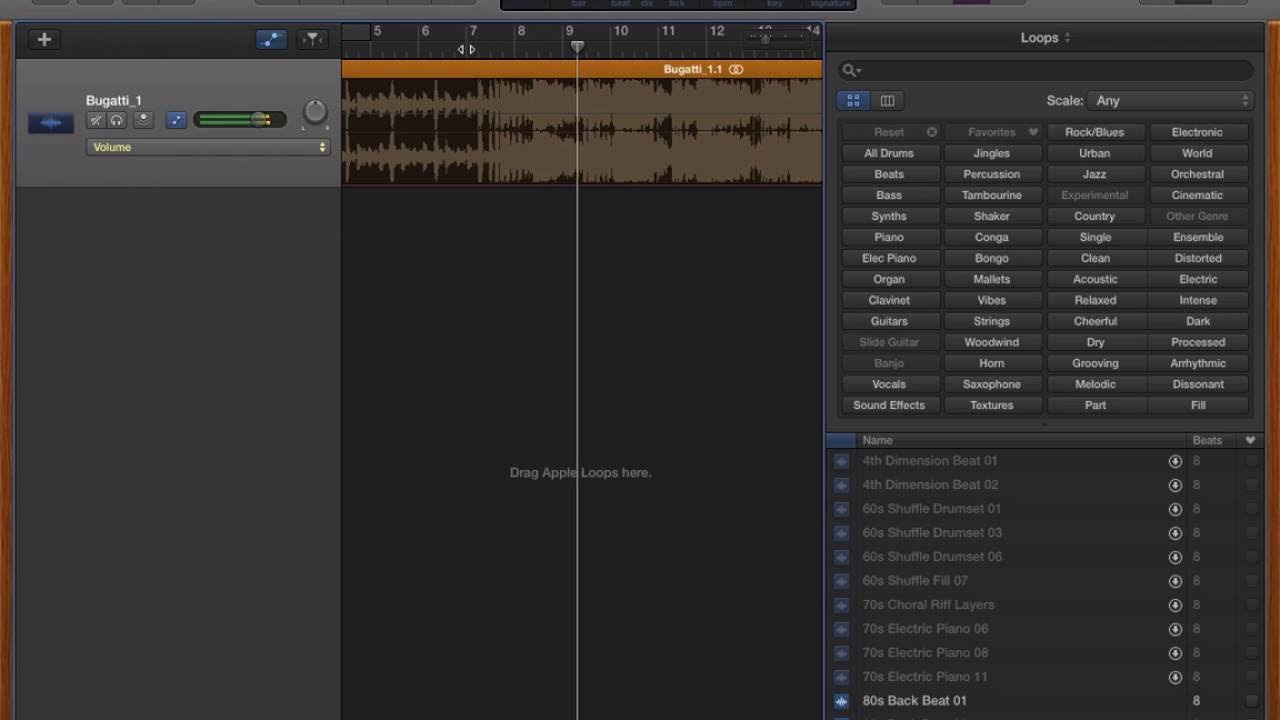This screenshot has height=720, width=1280.
Task: Click the loop icon on the Bugatti_1.1 region
Action: [736, 69]
